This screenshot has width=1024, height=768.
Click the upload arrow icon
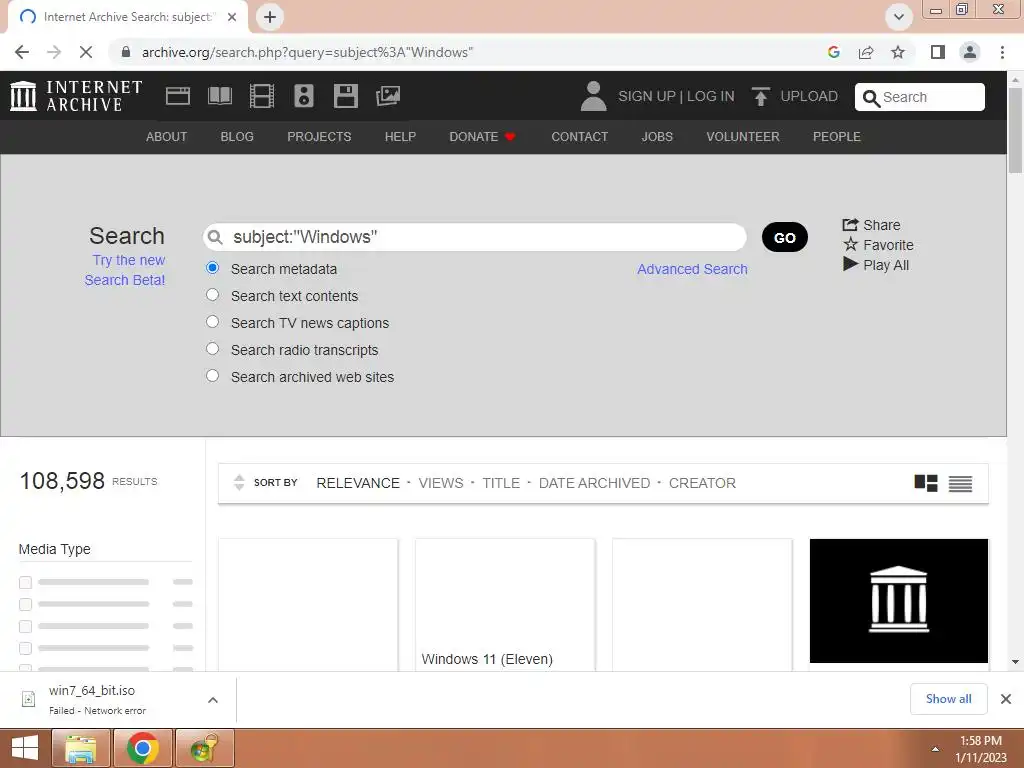coord(760,97)
